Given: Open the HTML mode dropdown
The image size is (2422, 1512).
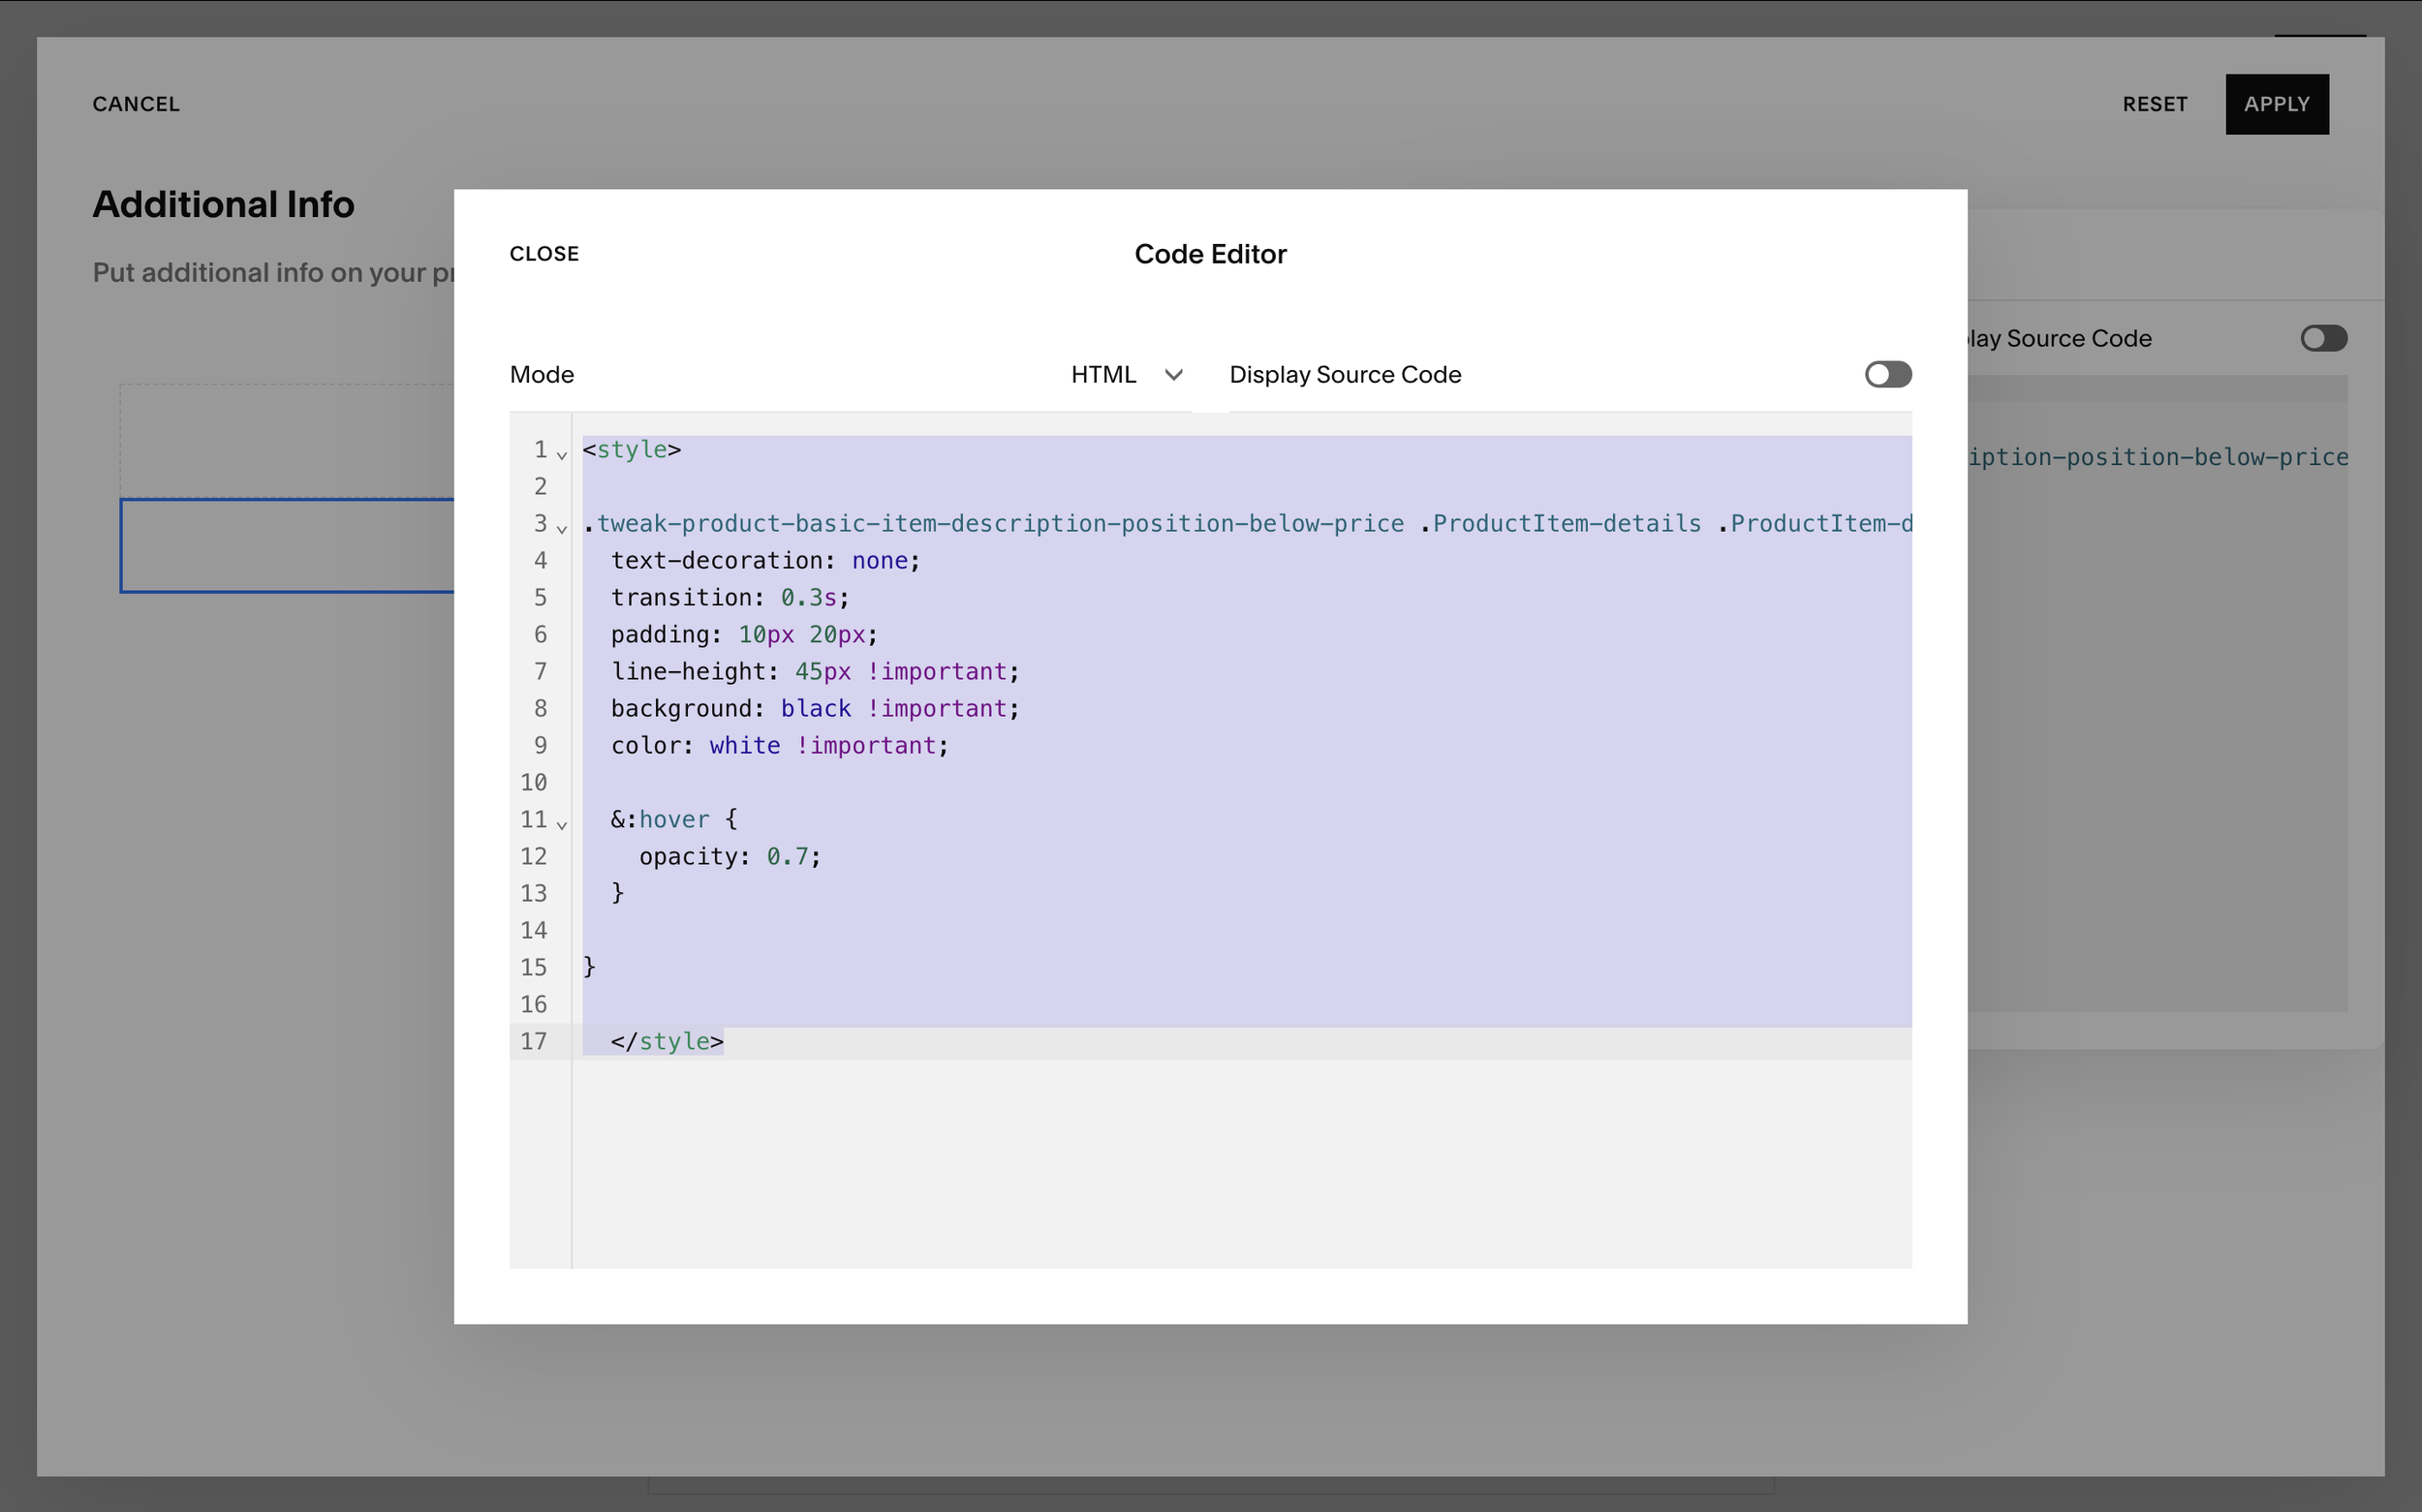Looking at the screenshot, I should [1104, 375].
